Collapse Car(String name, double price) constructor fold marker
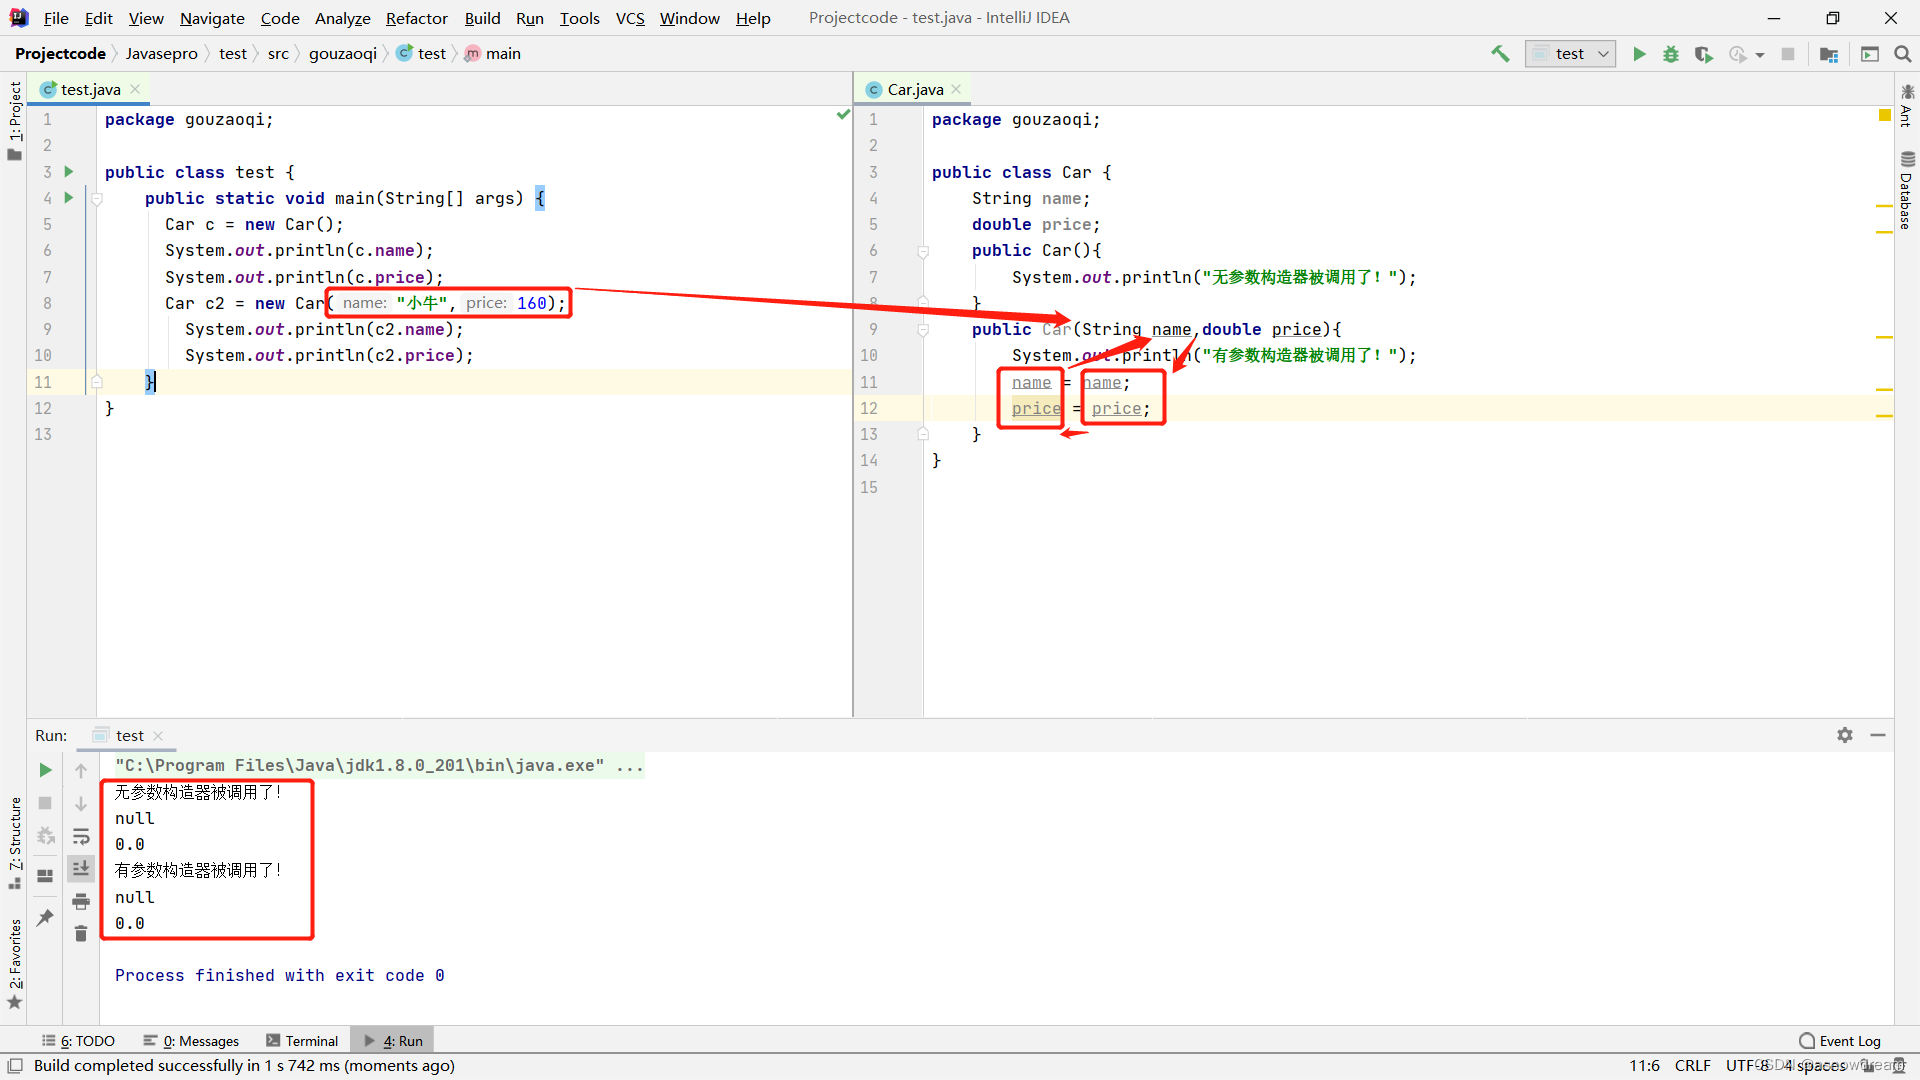Image resolution: width=1920 pixels, height=1080 pixels. pyautogui.click(x=923, y=330)
